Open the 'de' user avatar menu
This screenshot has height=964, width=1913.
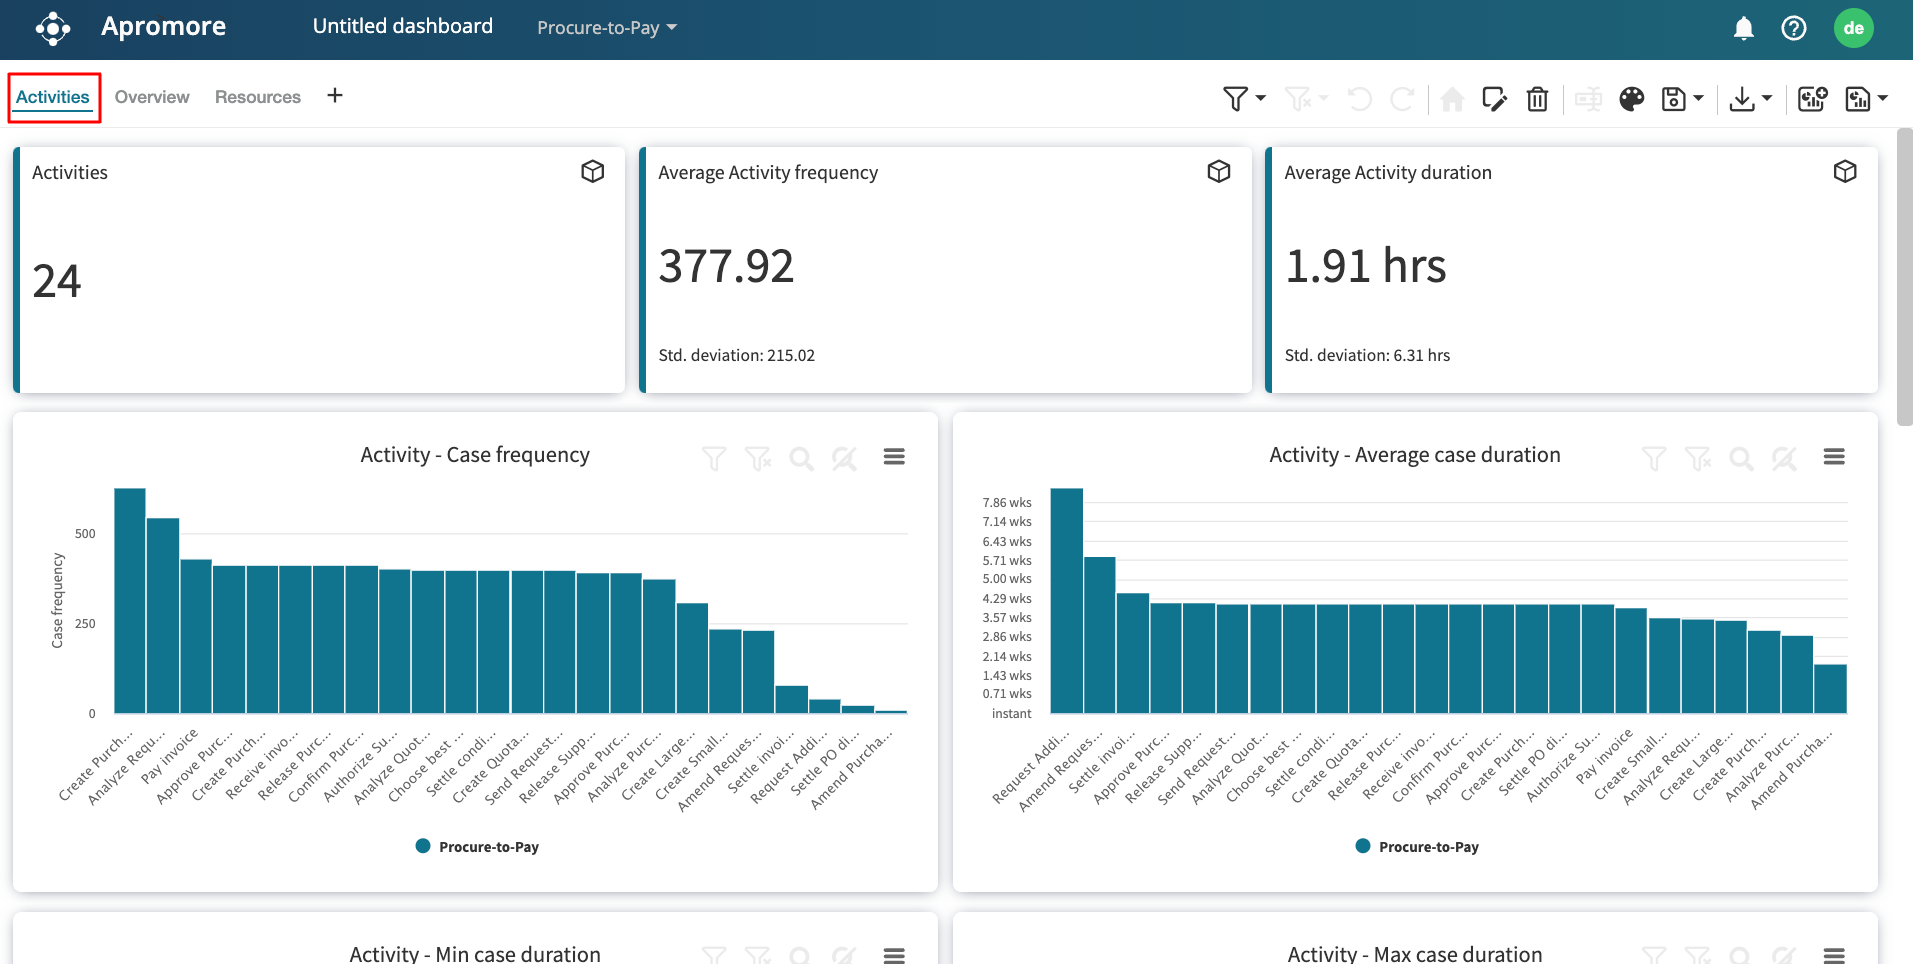1853,28
